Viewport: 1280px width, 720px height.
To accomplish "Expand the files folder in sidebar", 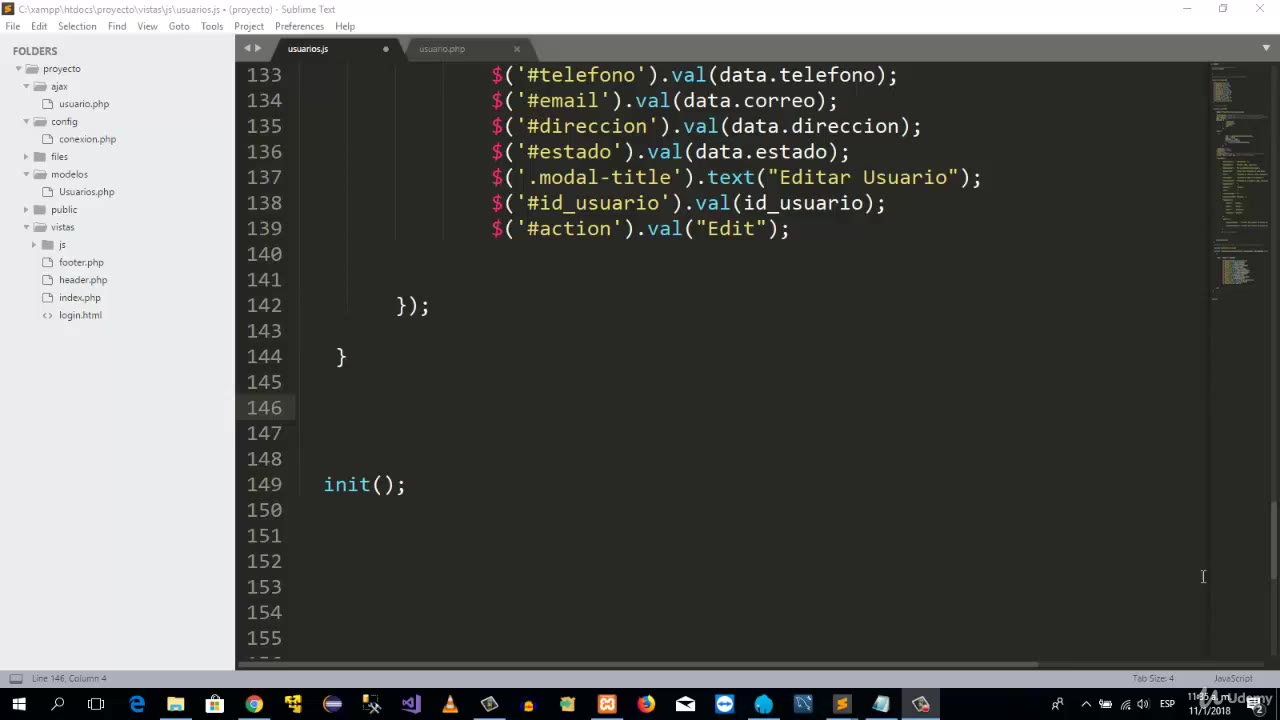I will (27, 157).
